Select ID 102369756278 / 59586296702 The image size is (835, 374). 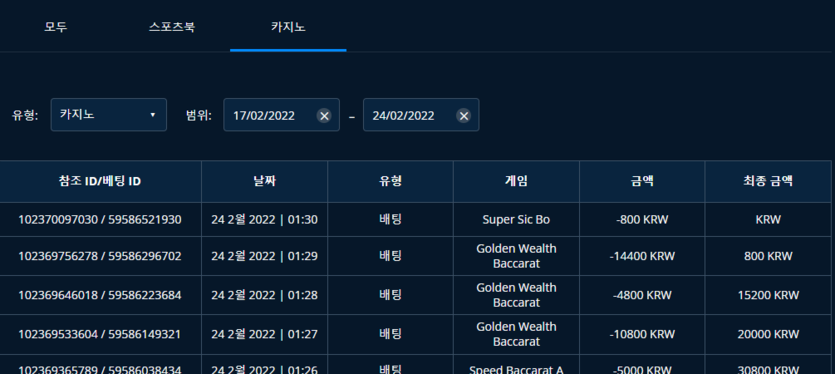click(x=100, y=256)
